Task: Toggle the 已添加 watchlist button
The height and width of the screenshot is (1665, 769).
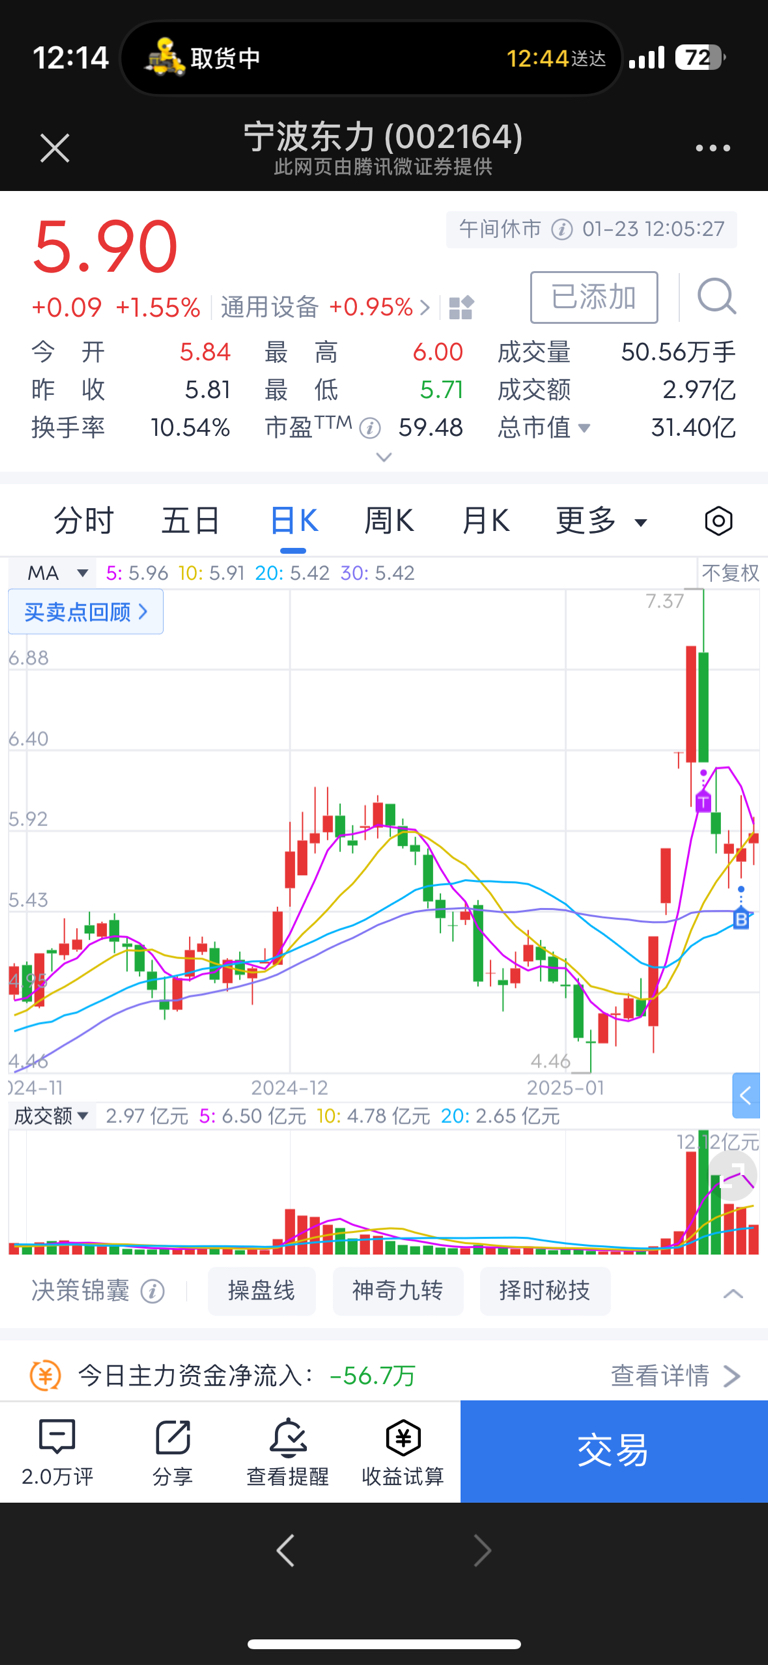Action: tap(594, 297)
